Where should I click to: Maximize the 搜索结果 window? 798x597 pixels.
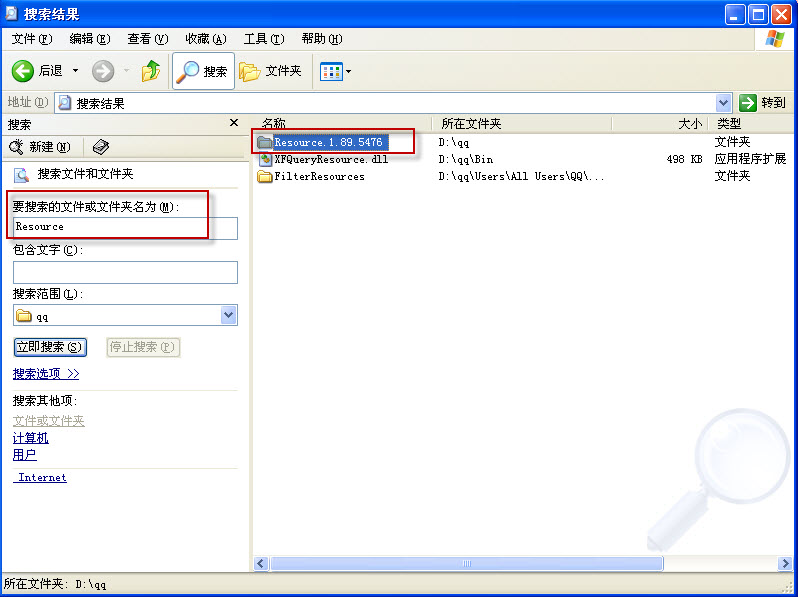tap(758, 15)
